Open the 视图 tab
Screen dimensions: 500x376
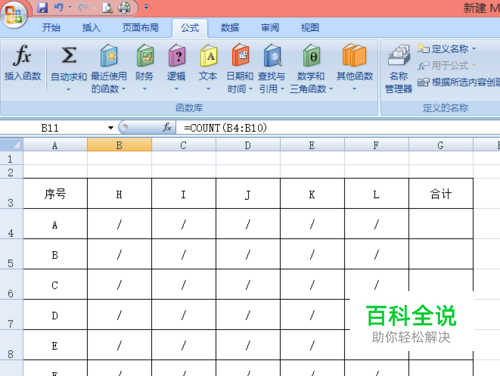pyautogui.click(x=310, y=28)
